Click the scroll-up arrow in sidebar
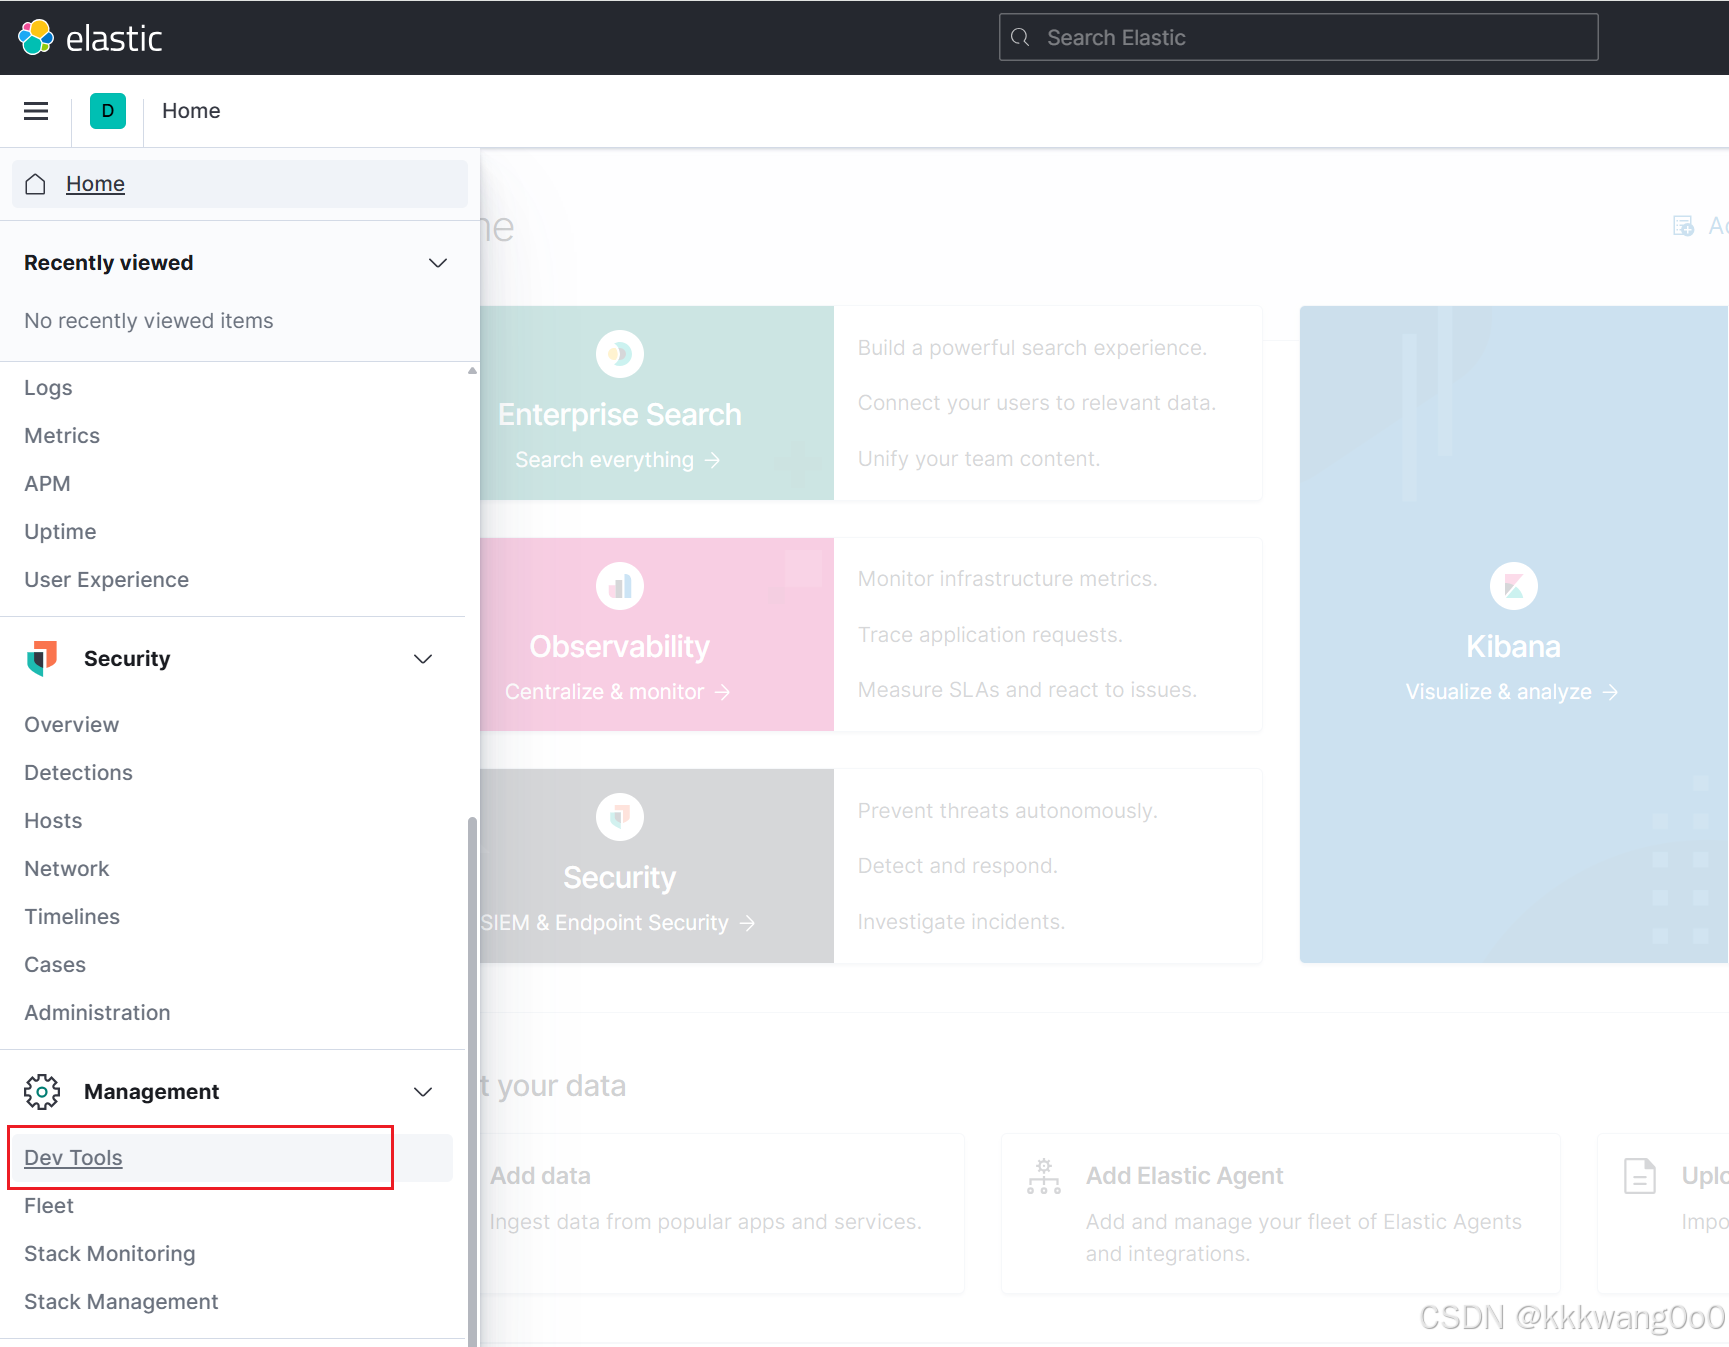The height and width of the screenshot is (1347, 1729). [x=472, y=371]
